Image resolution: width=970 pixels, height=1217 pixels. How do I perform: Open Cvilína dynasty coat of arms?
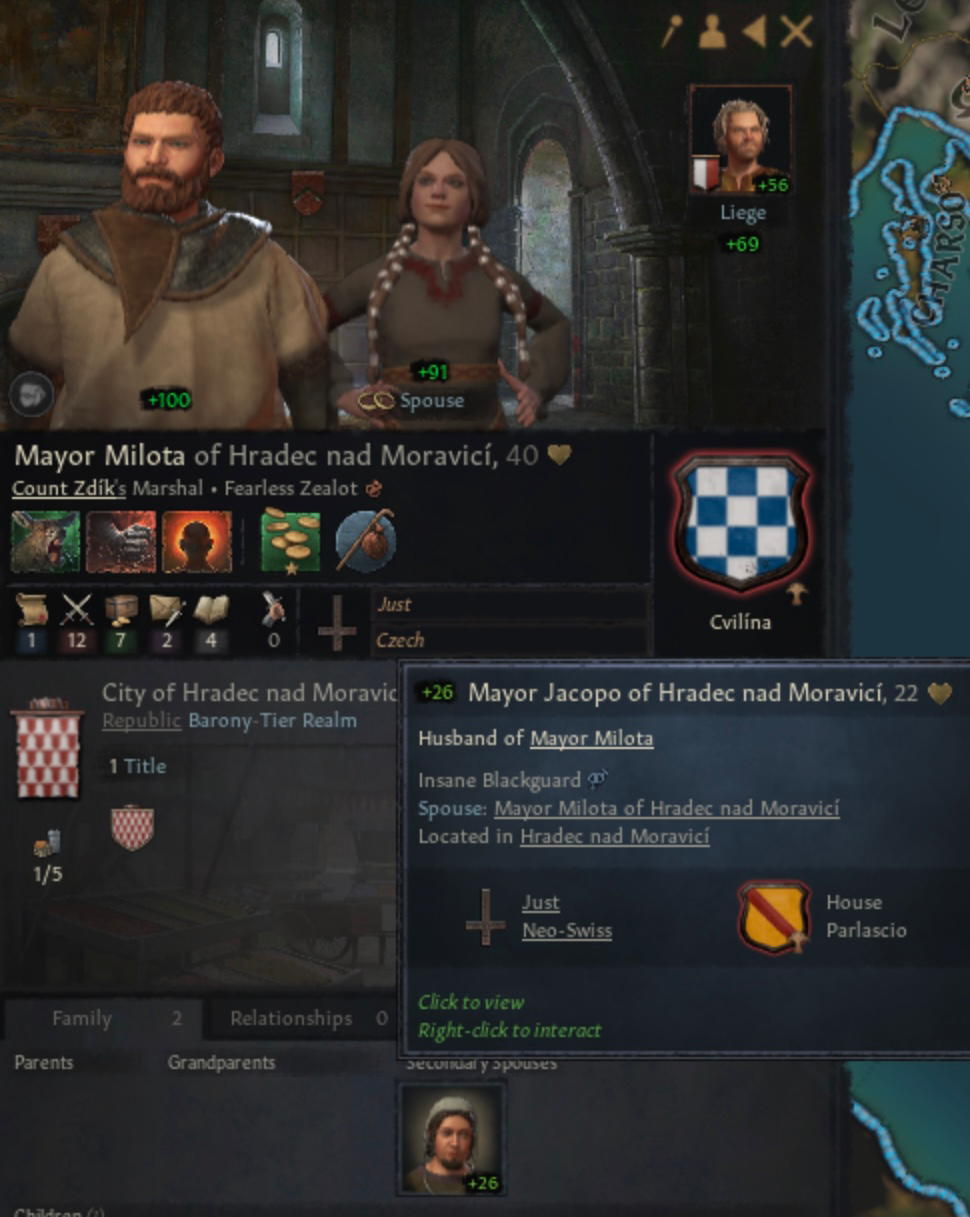click(x=741, y=523)
